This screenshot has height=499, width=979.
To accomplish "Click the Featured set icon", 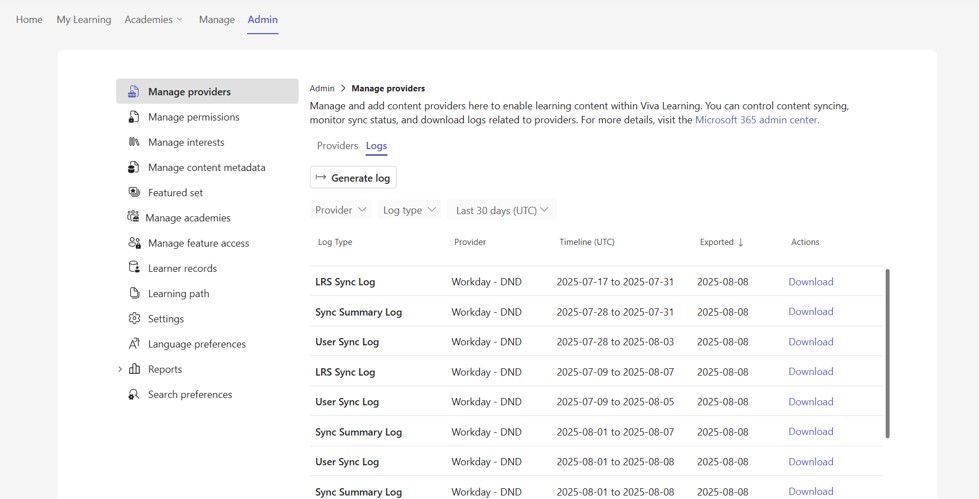I will tap(134, 192).
